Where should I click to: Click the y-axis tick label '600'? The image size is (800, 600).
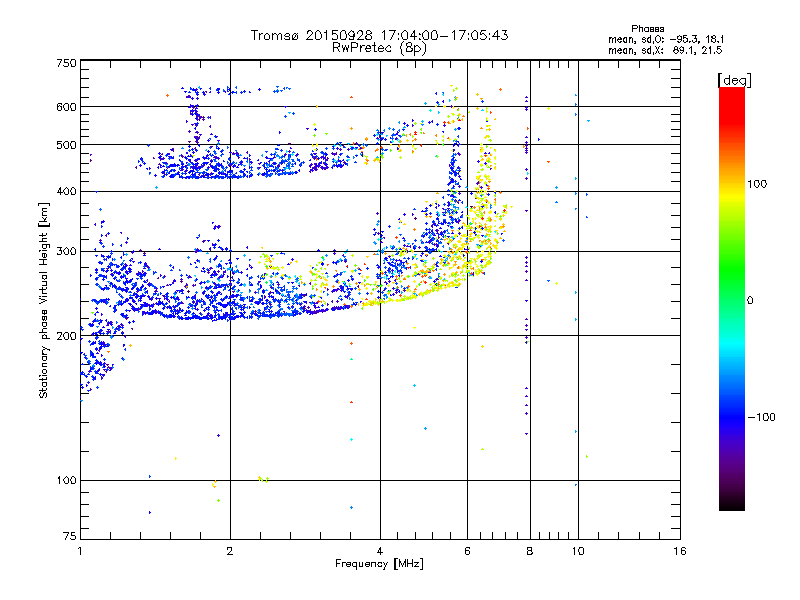pyautogui.click(x=66, y=107)
